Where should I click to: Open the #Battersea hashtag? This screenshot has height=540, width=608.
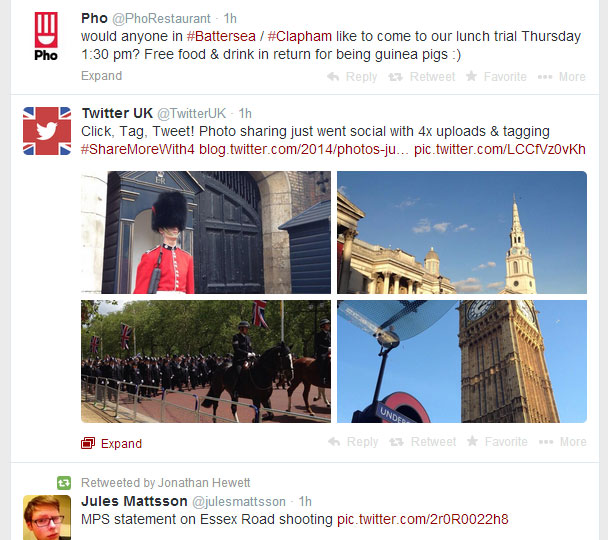(221, 36)
